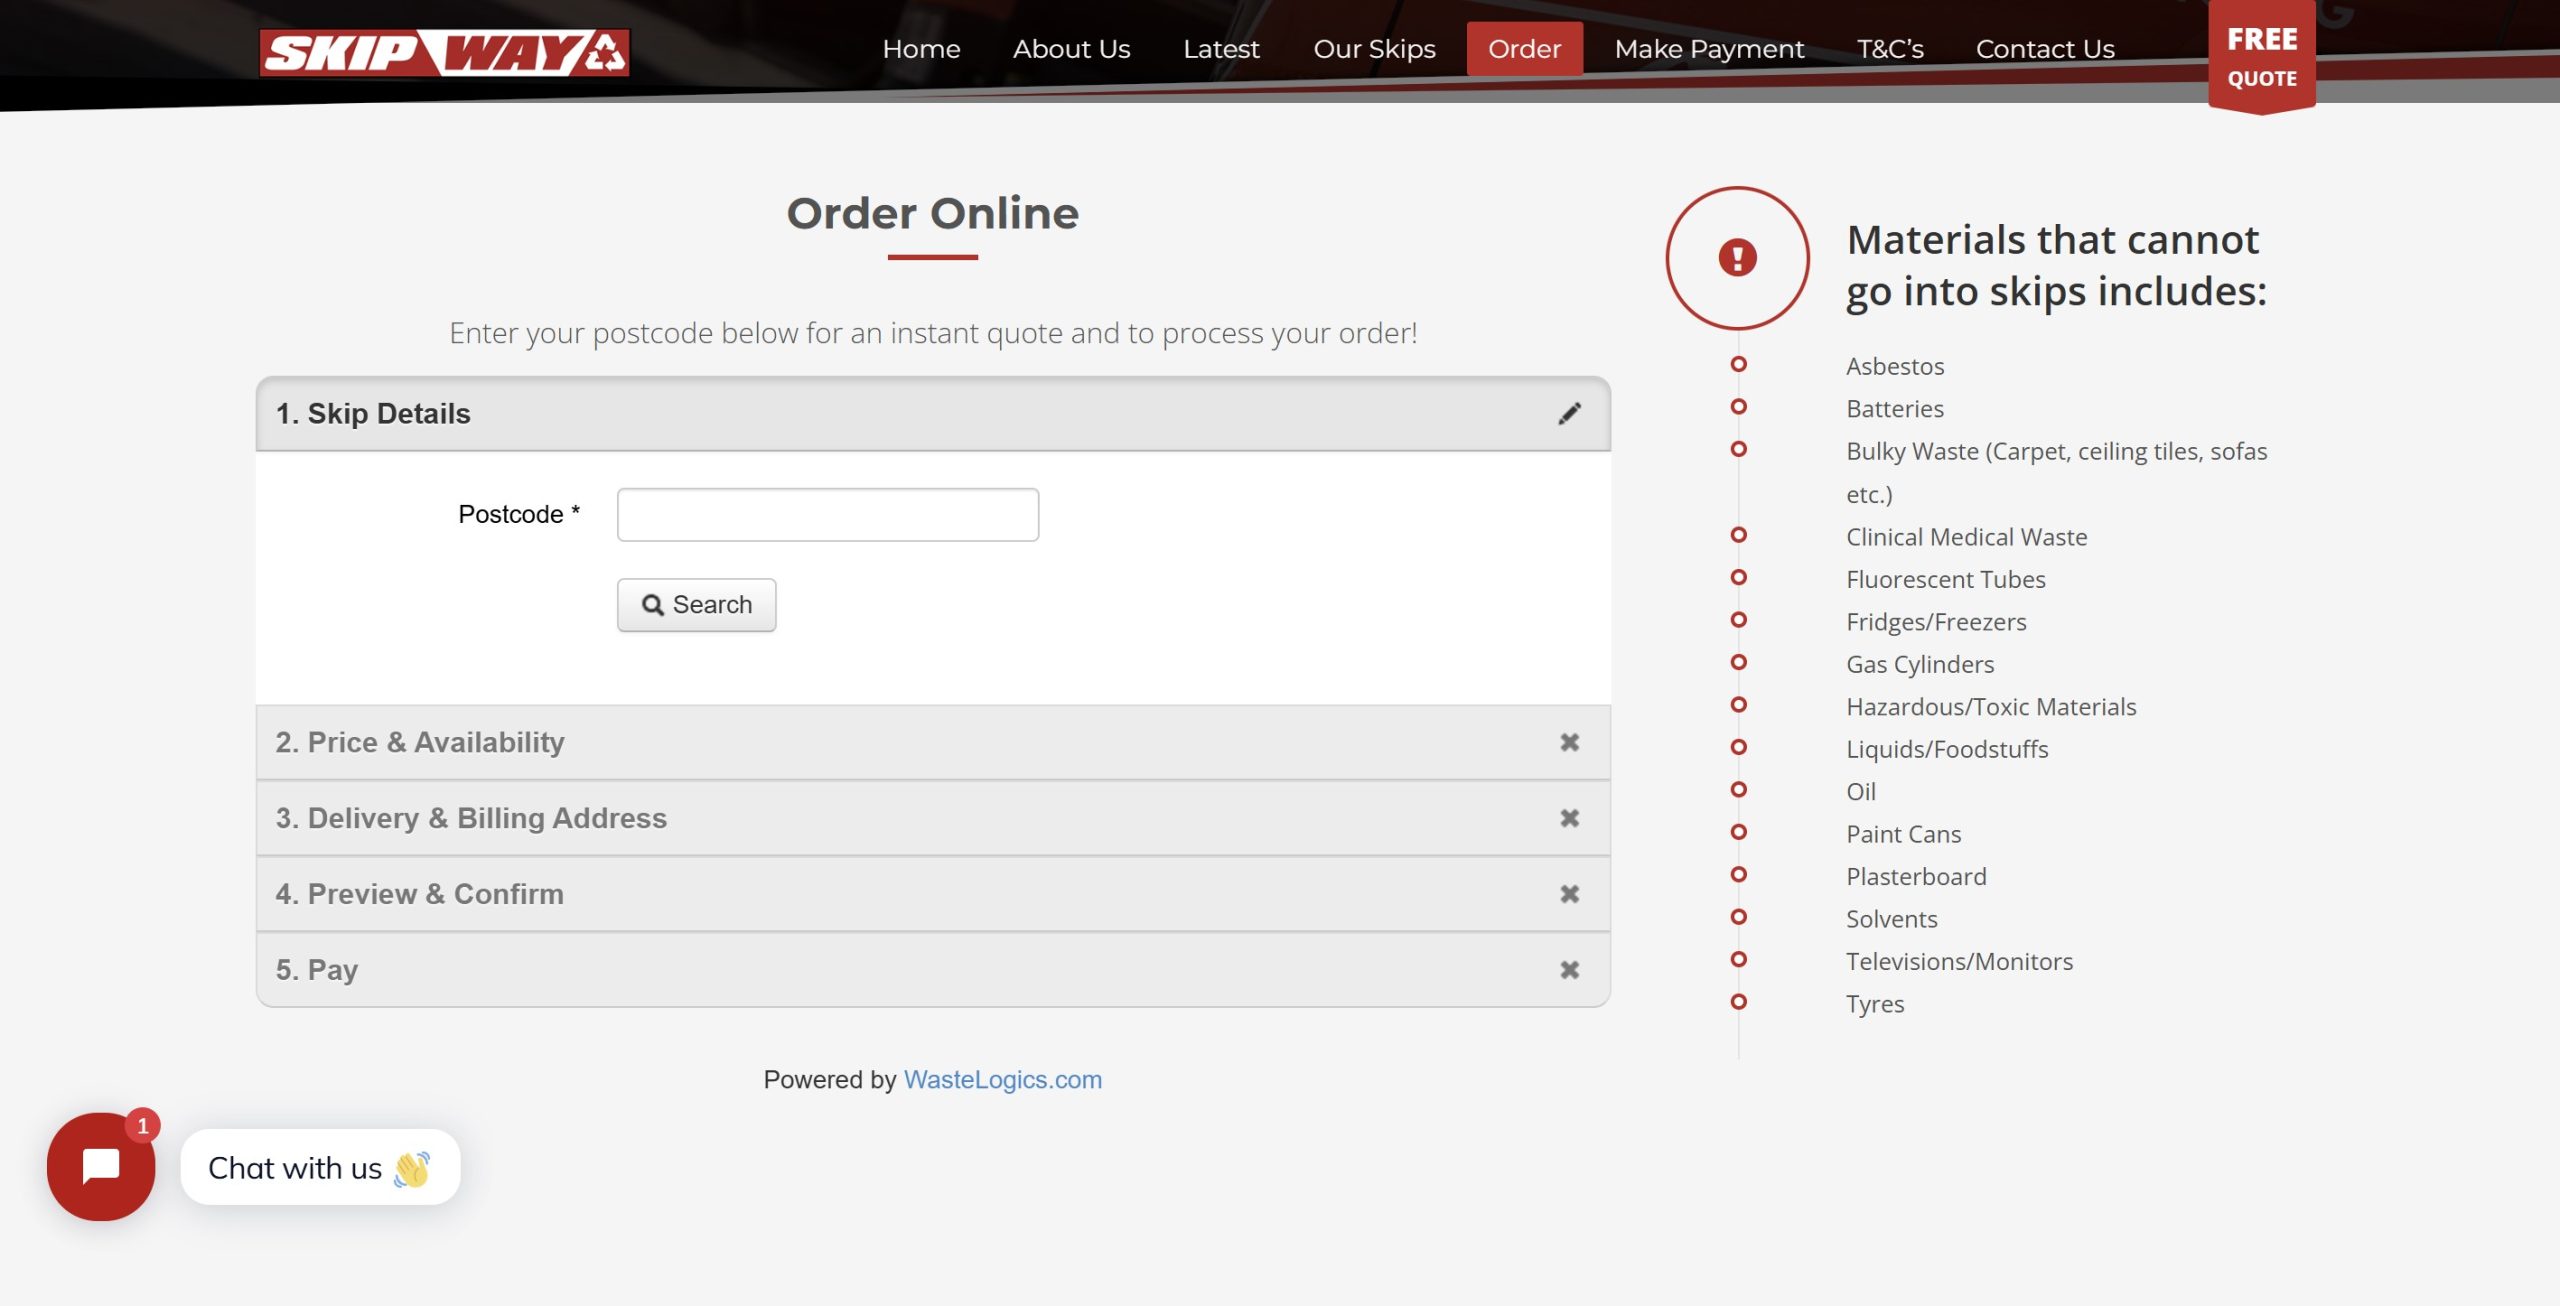The width and height of the screenshot is (2560, 1306).
Task: Open the Our Skips menu item
Action: pos(1374,49)
